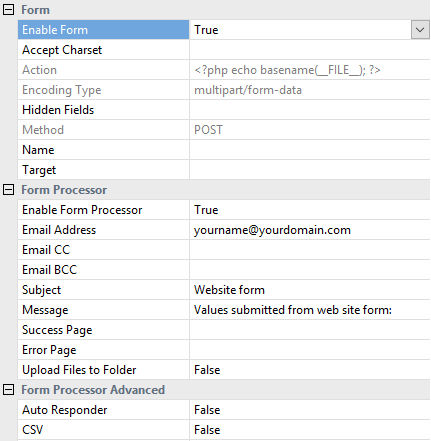Toggle the CSV False value
Image resolution: width=431 pixels, height=441 pixels.
coord(310,430)
